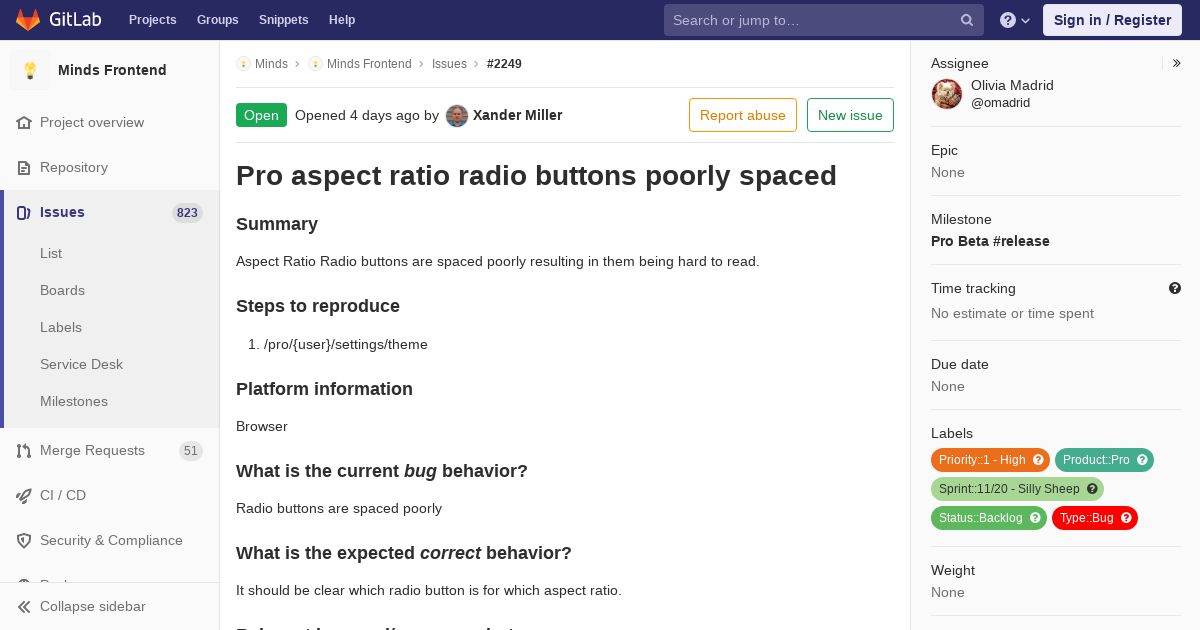1200x630 pixels.
Task: Click the Priority::1 - High label
Action: coord(990,460)
